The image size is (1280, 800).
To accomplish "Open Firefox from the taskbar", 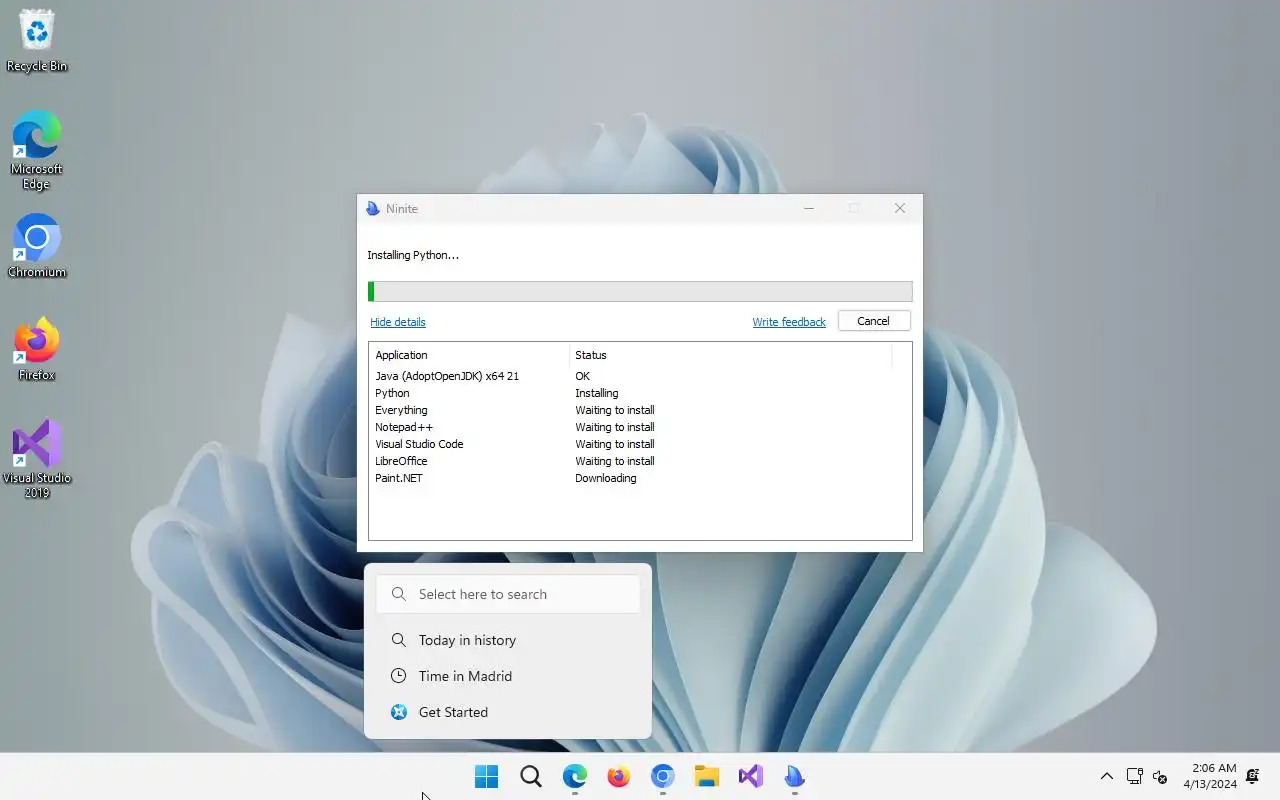I will 619,776.
